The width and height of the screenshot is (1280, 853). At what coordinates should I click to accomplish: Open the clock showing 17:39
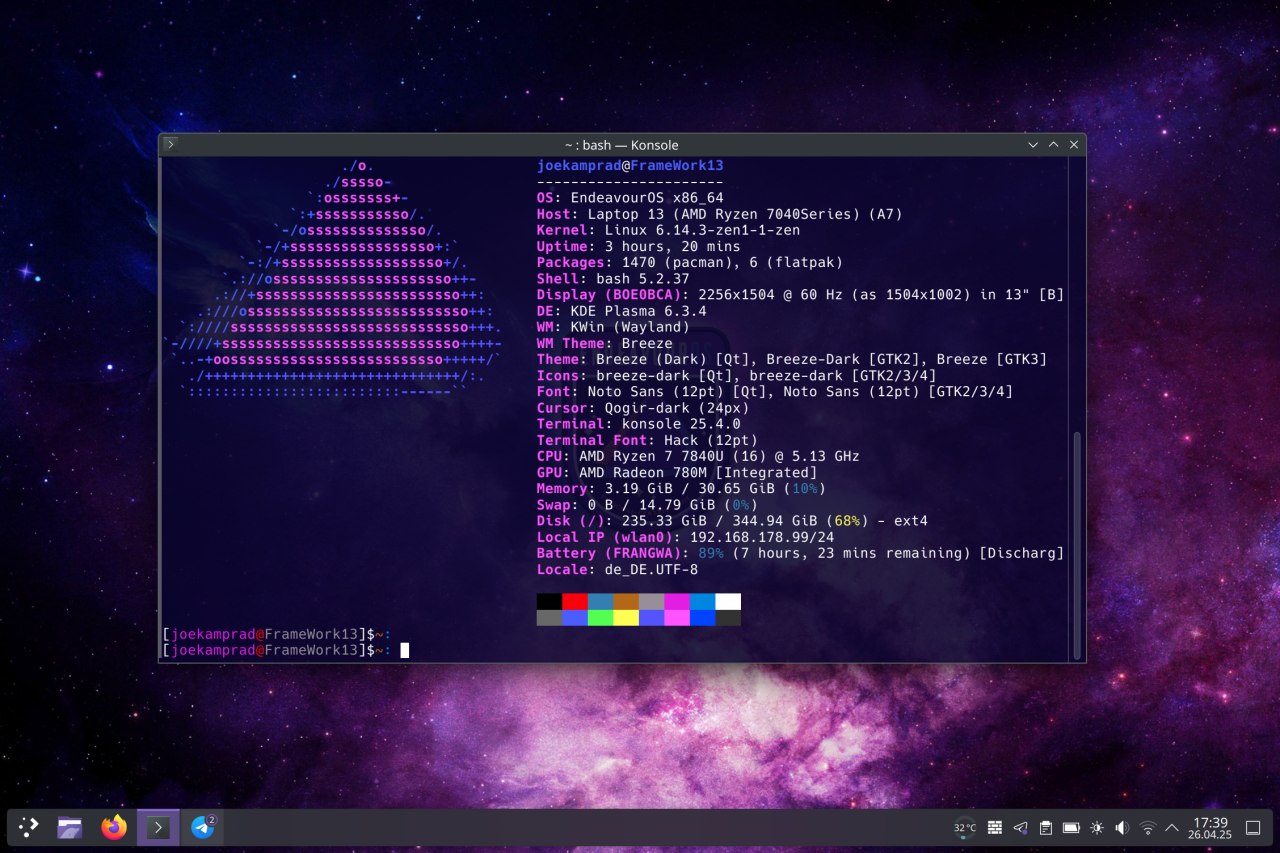pyautogui.click(x=1210, y=828)
